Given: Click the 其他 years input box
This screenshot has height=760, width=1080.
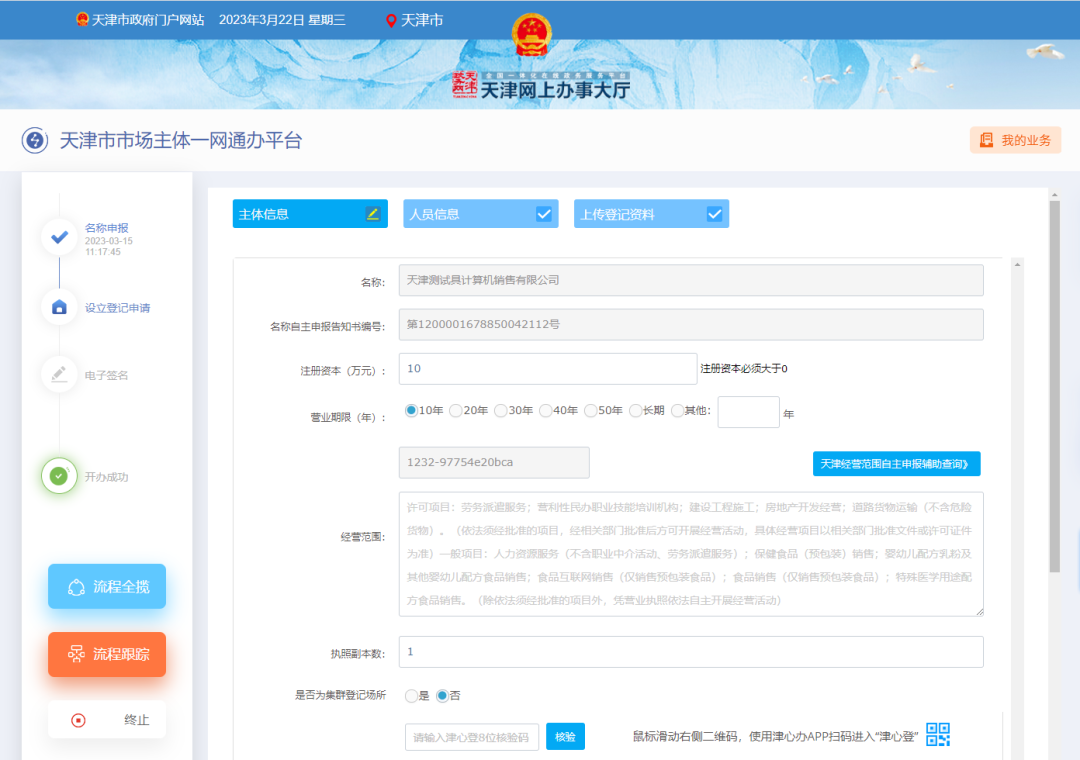Looking at the screenshot, I should [x=748, y=412].
